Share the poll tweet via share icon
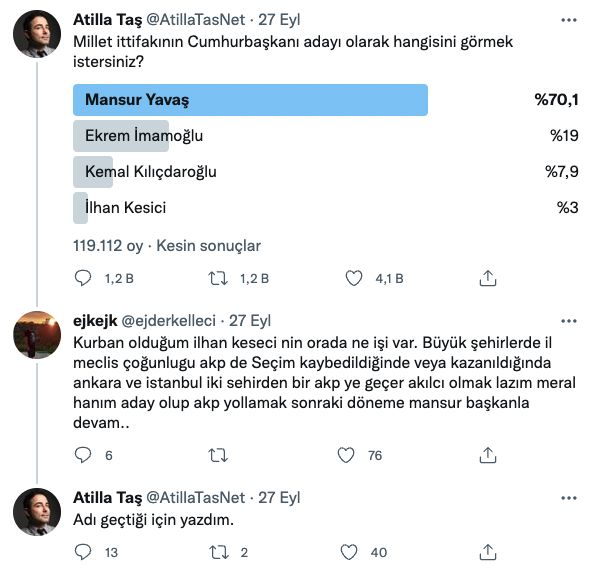Screen dimensions: 591x570 488,278
